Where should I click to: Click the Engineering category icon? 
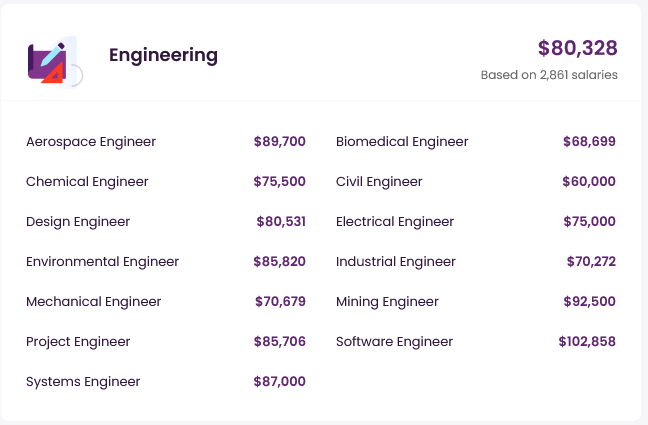coord(53,59)
